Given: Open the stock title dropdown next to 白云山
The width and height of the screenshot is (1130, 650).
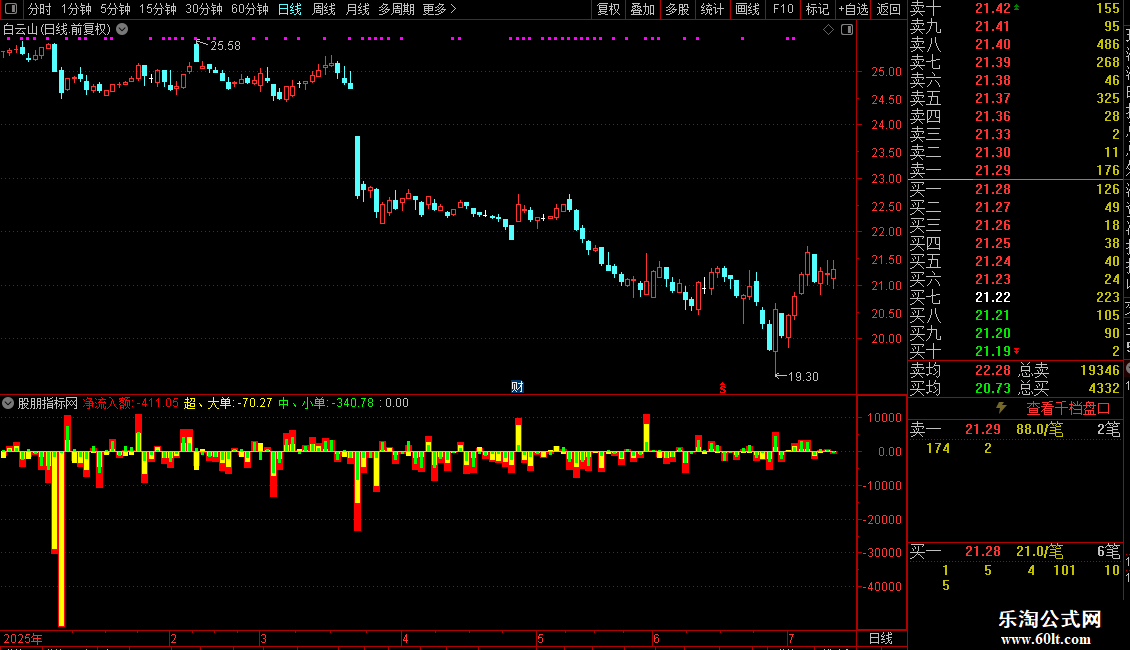Looking at the screenshot, I should coord(123,30).
